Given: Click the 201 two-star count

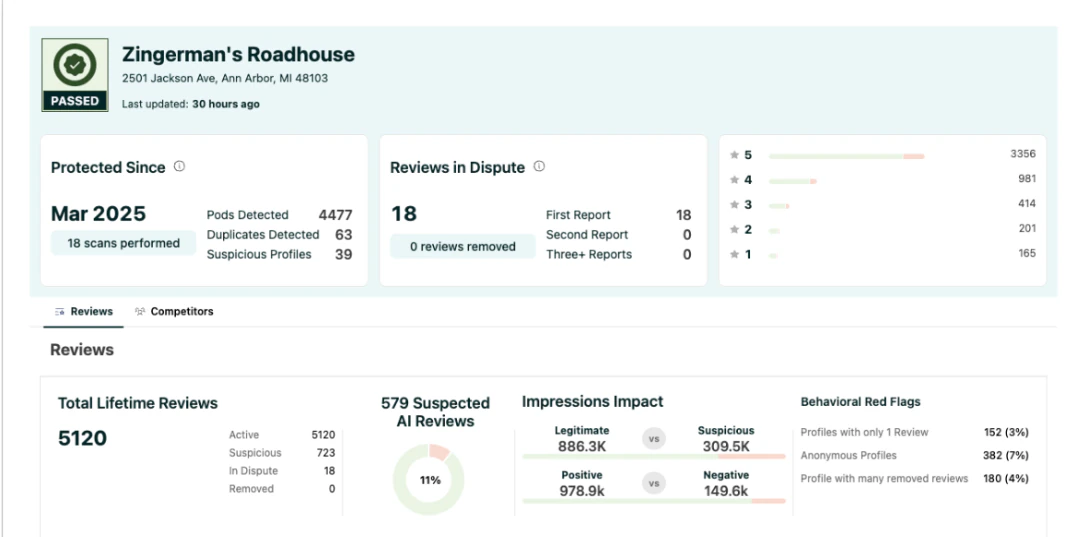Looking at the screenshot, I should [x=1027, y=228].
